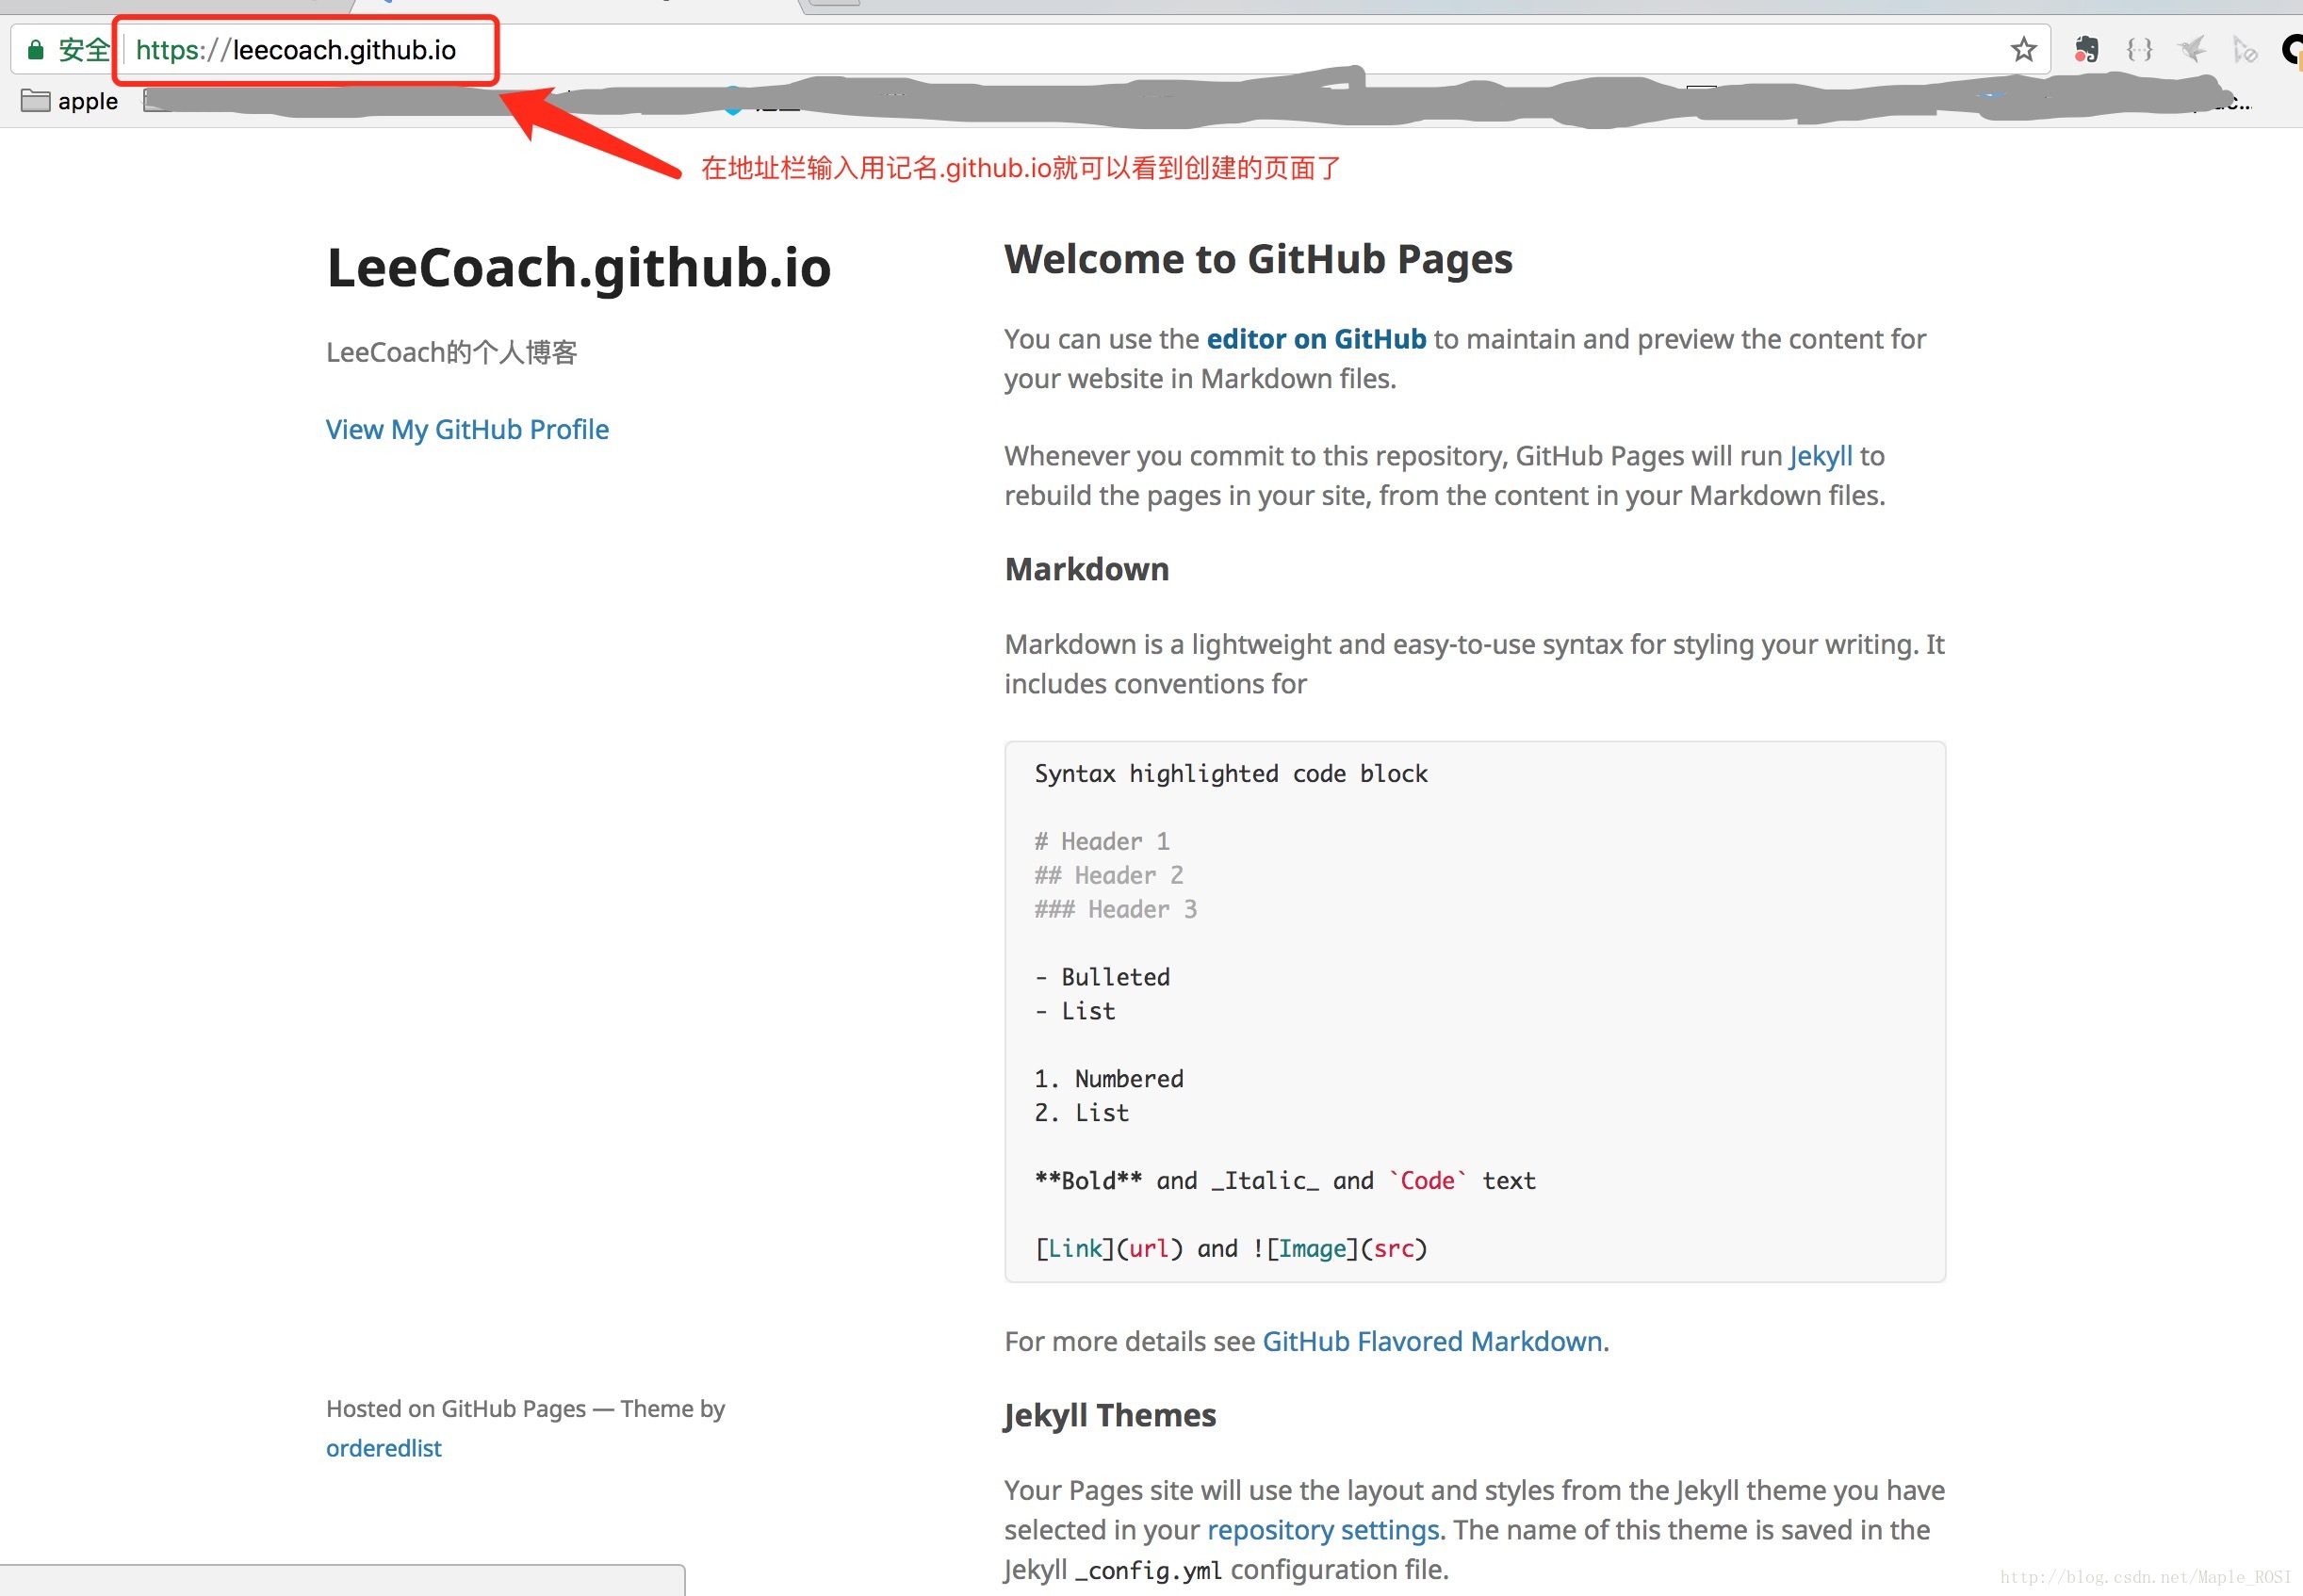2303x1596 pixels.
Task: Visit View My GitHub Profile
Action: 467,429
